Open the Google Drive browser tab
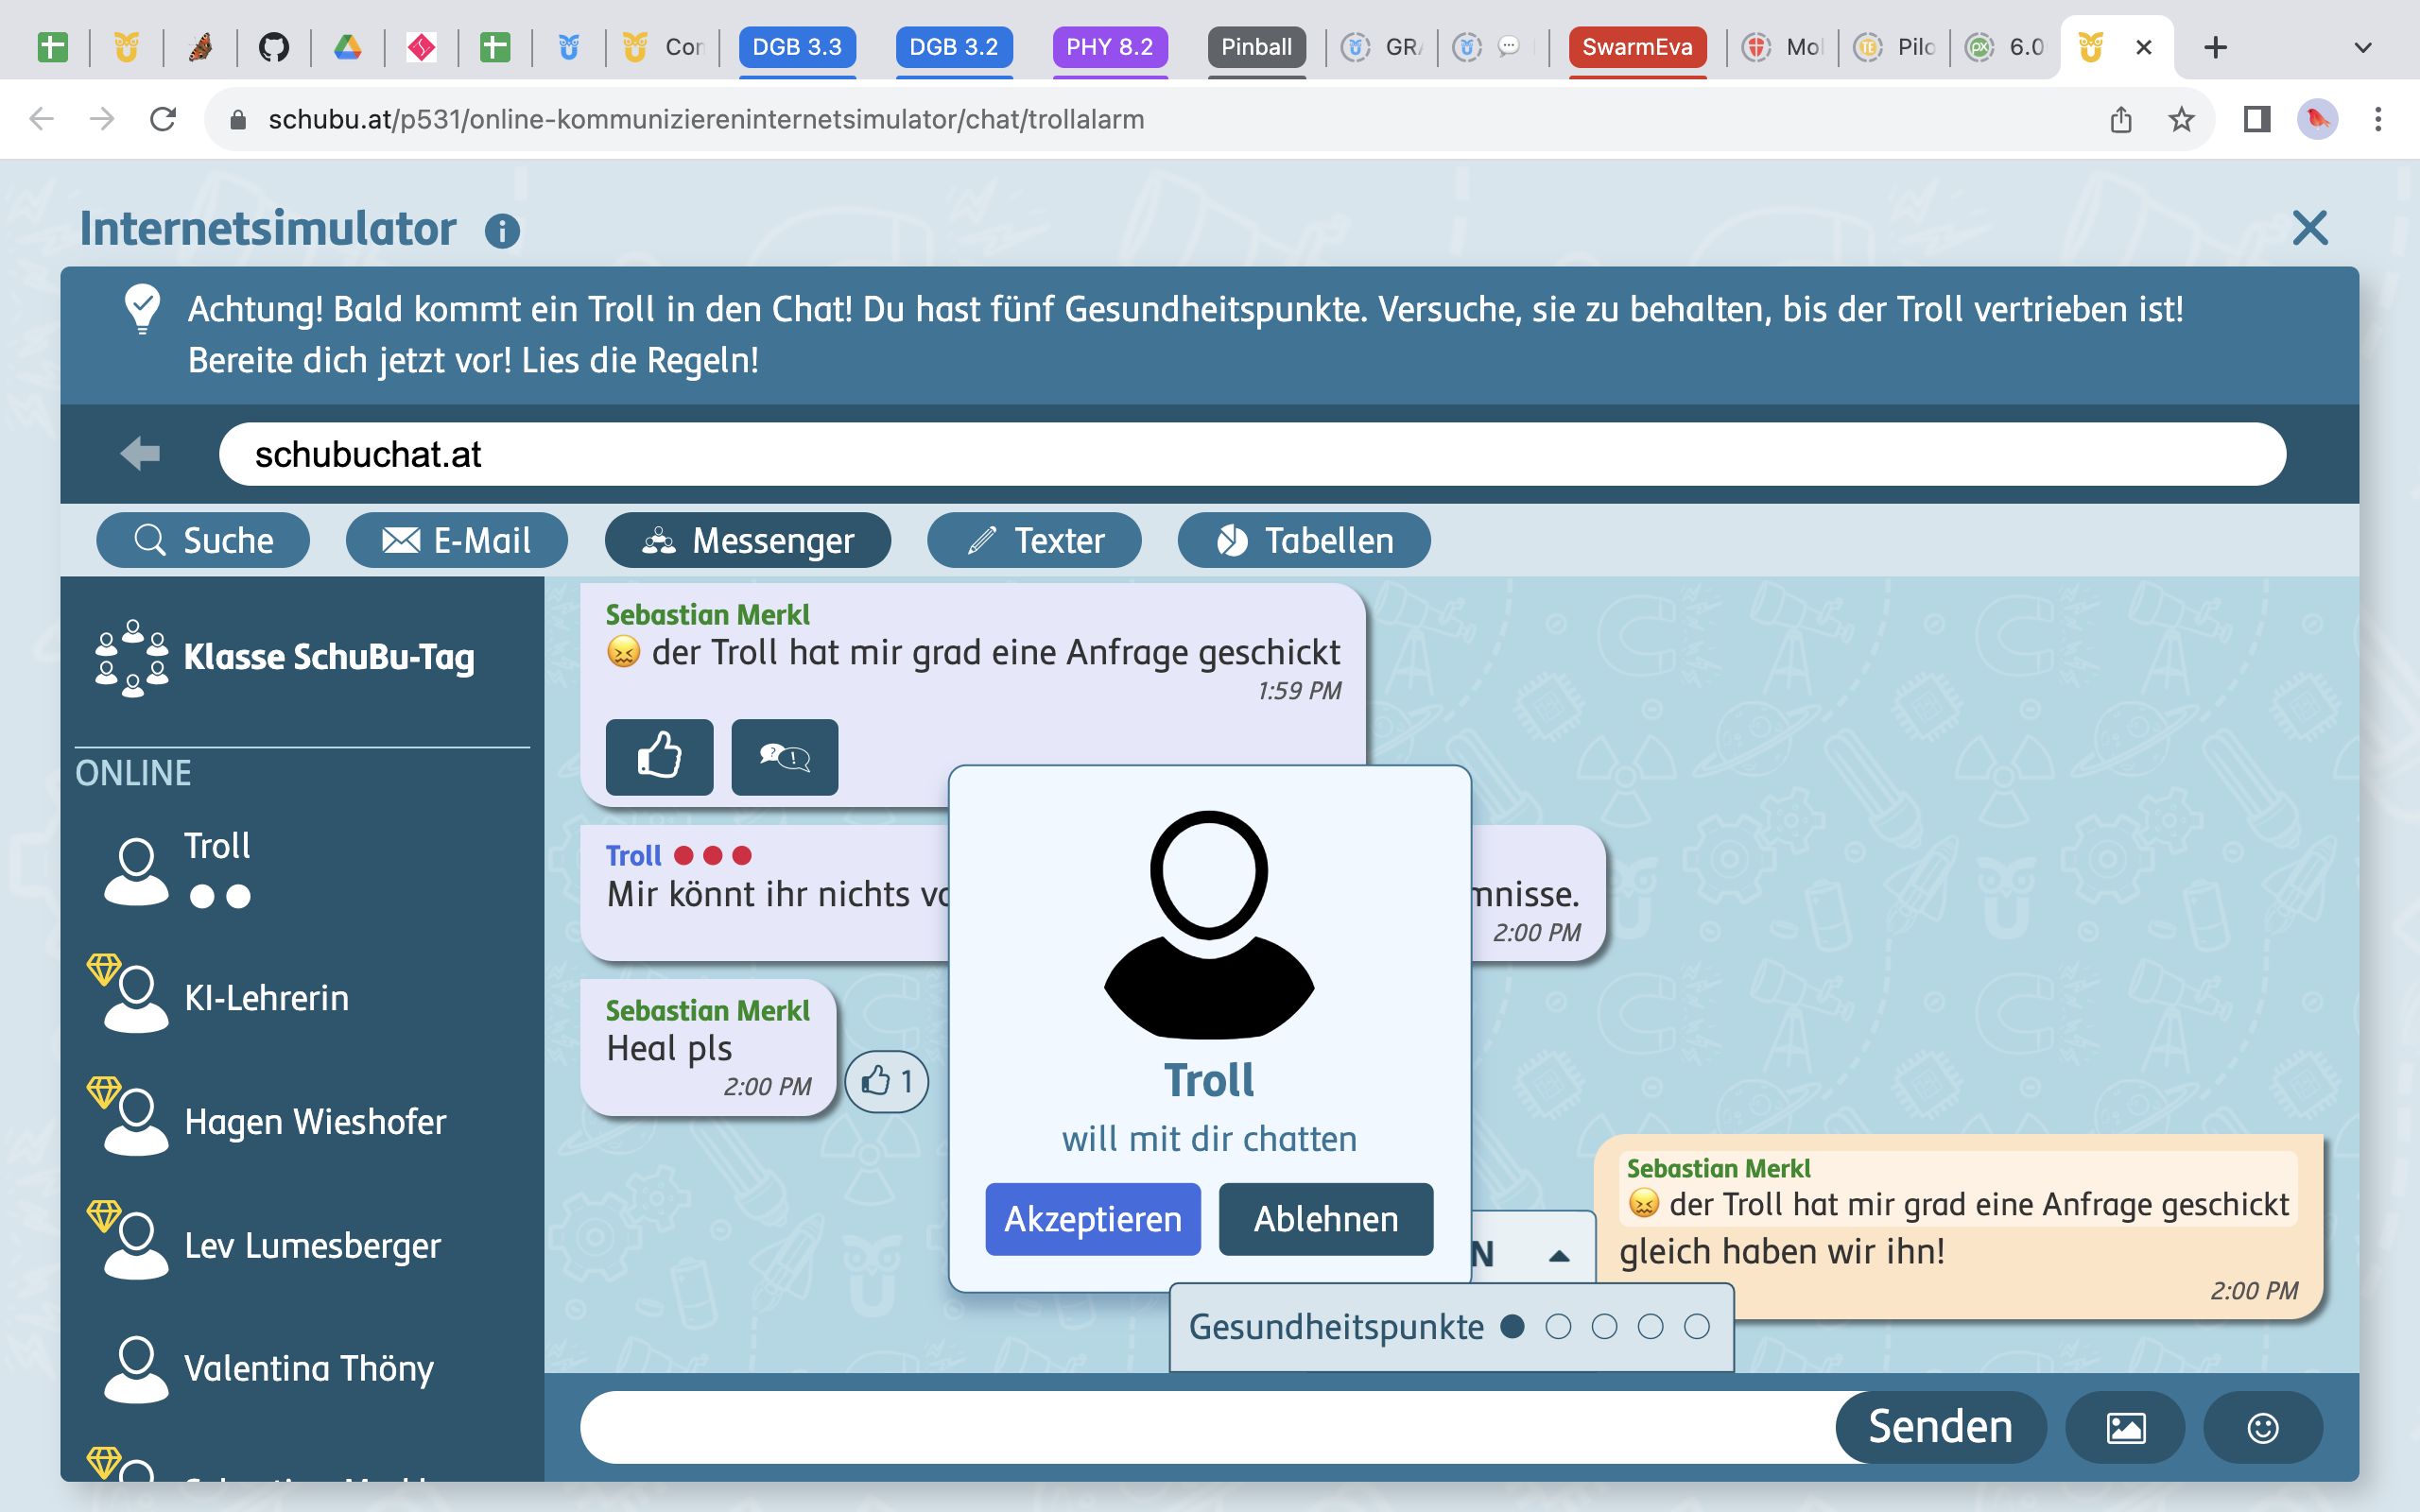Screen dimensions: 2420x1512 [347, 47]
